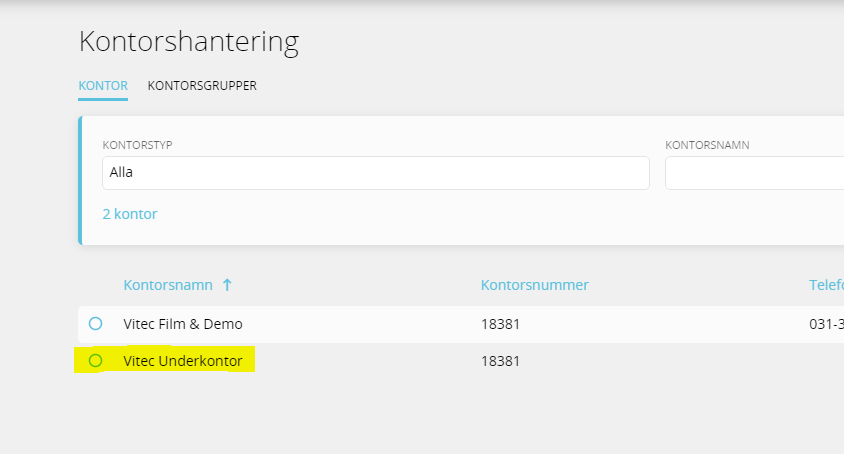This screenshot has height=454, width=844.
Task: Select the Vitec Film & Demo radio button
Action: (x=95, y=324)
